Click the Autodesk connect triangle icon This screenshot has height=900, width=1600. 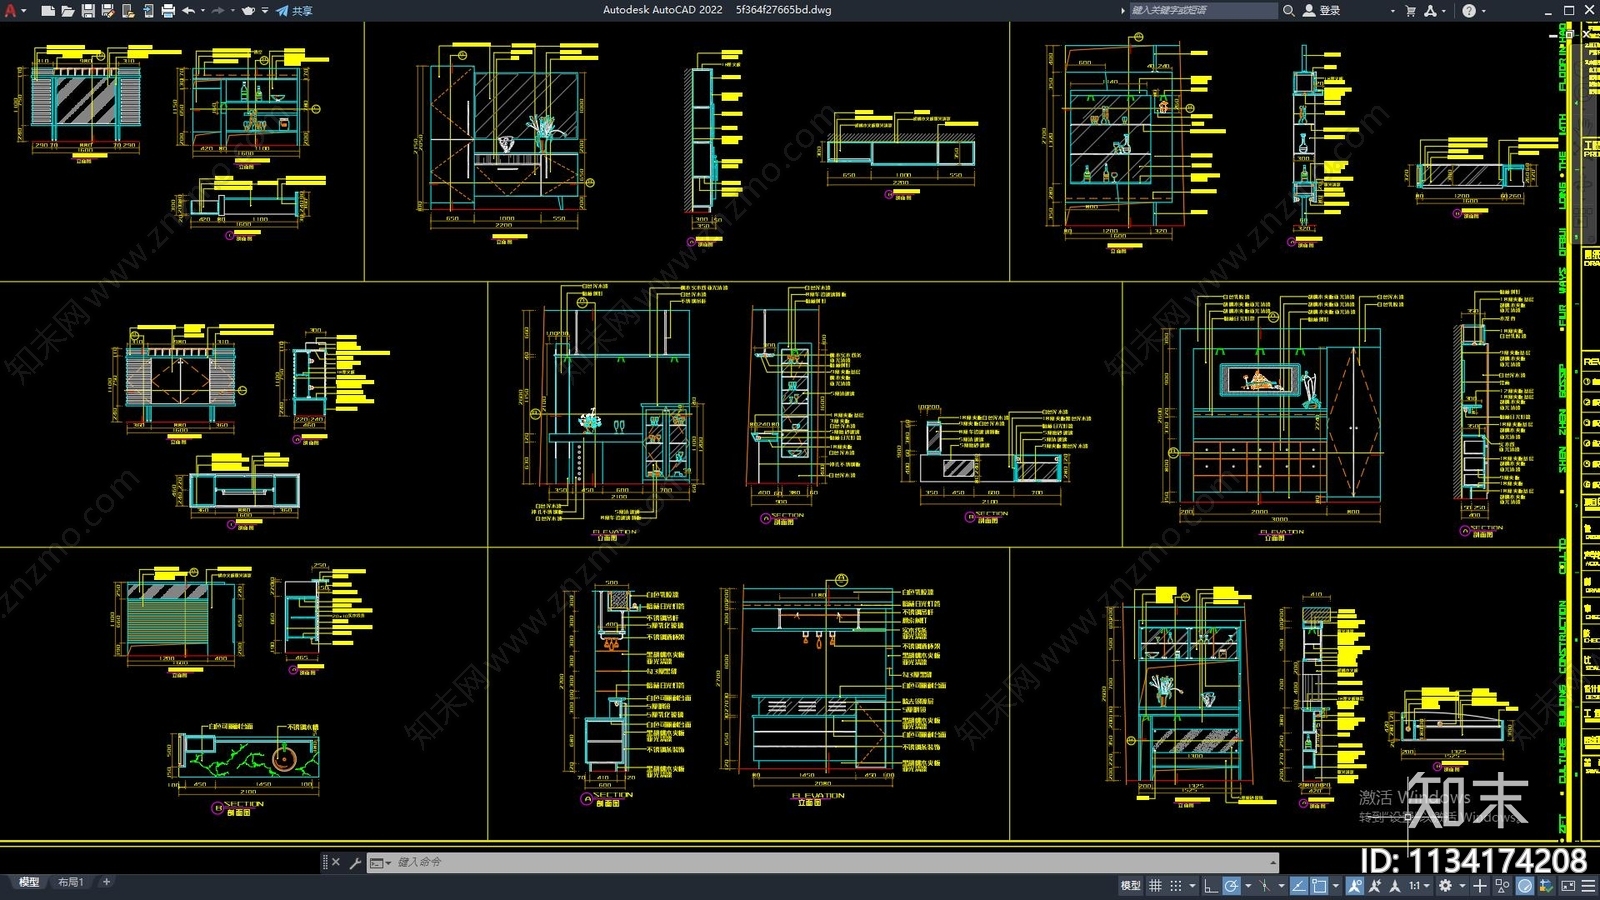(1431, 10)
